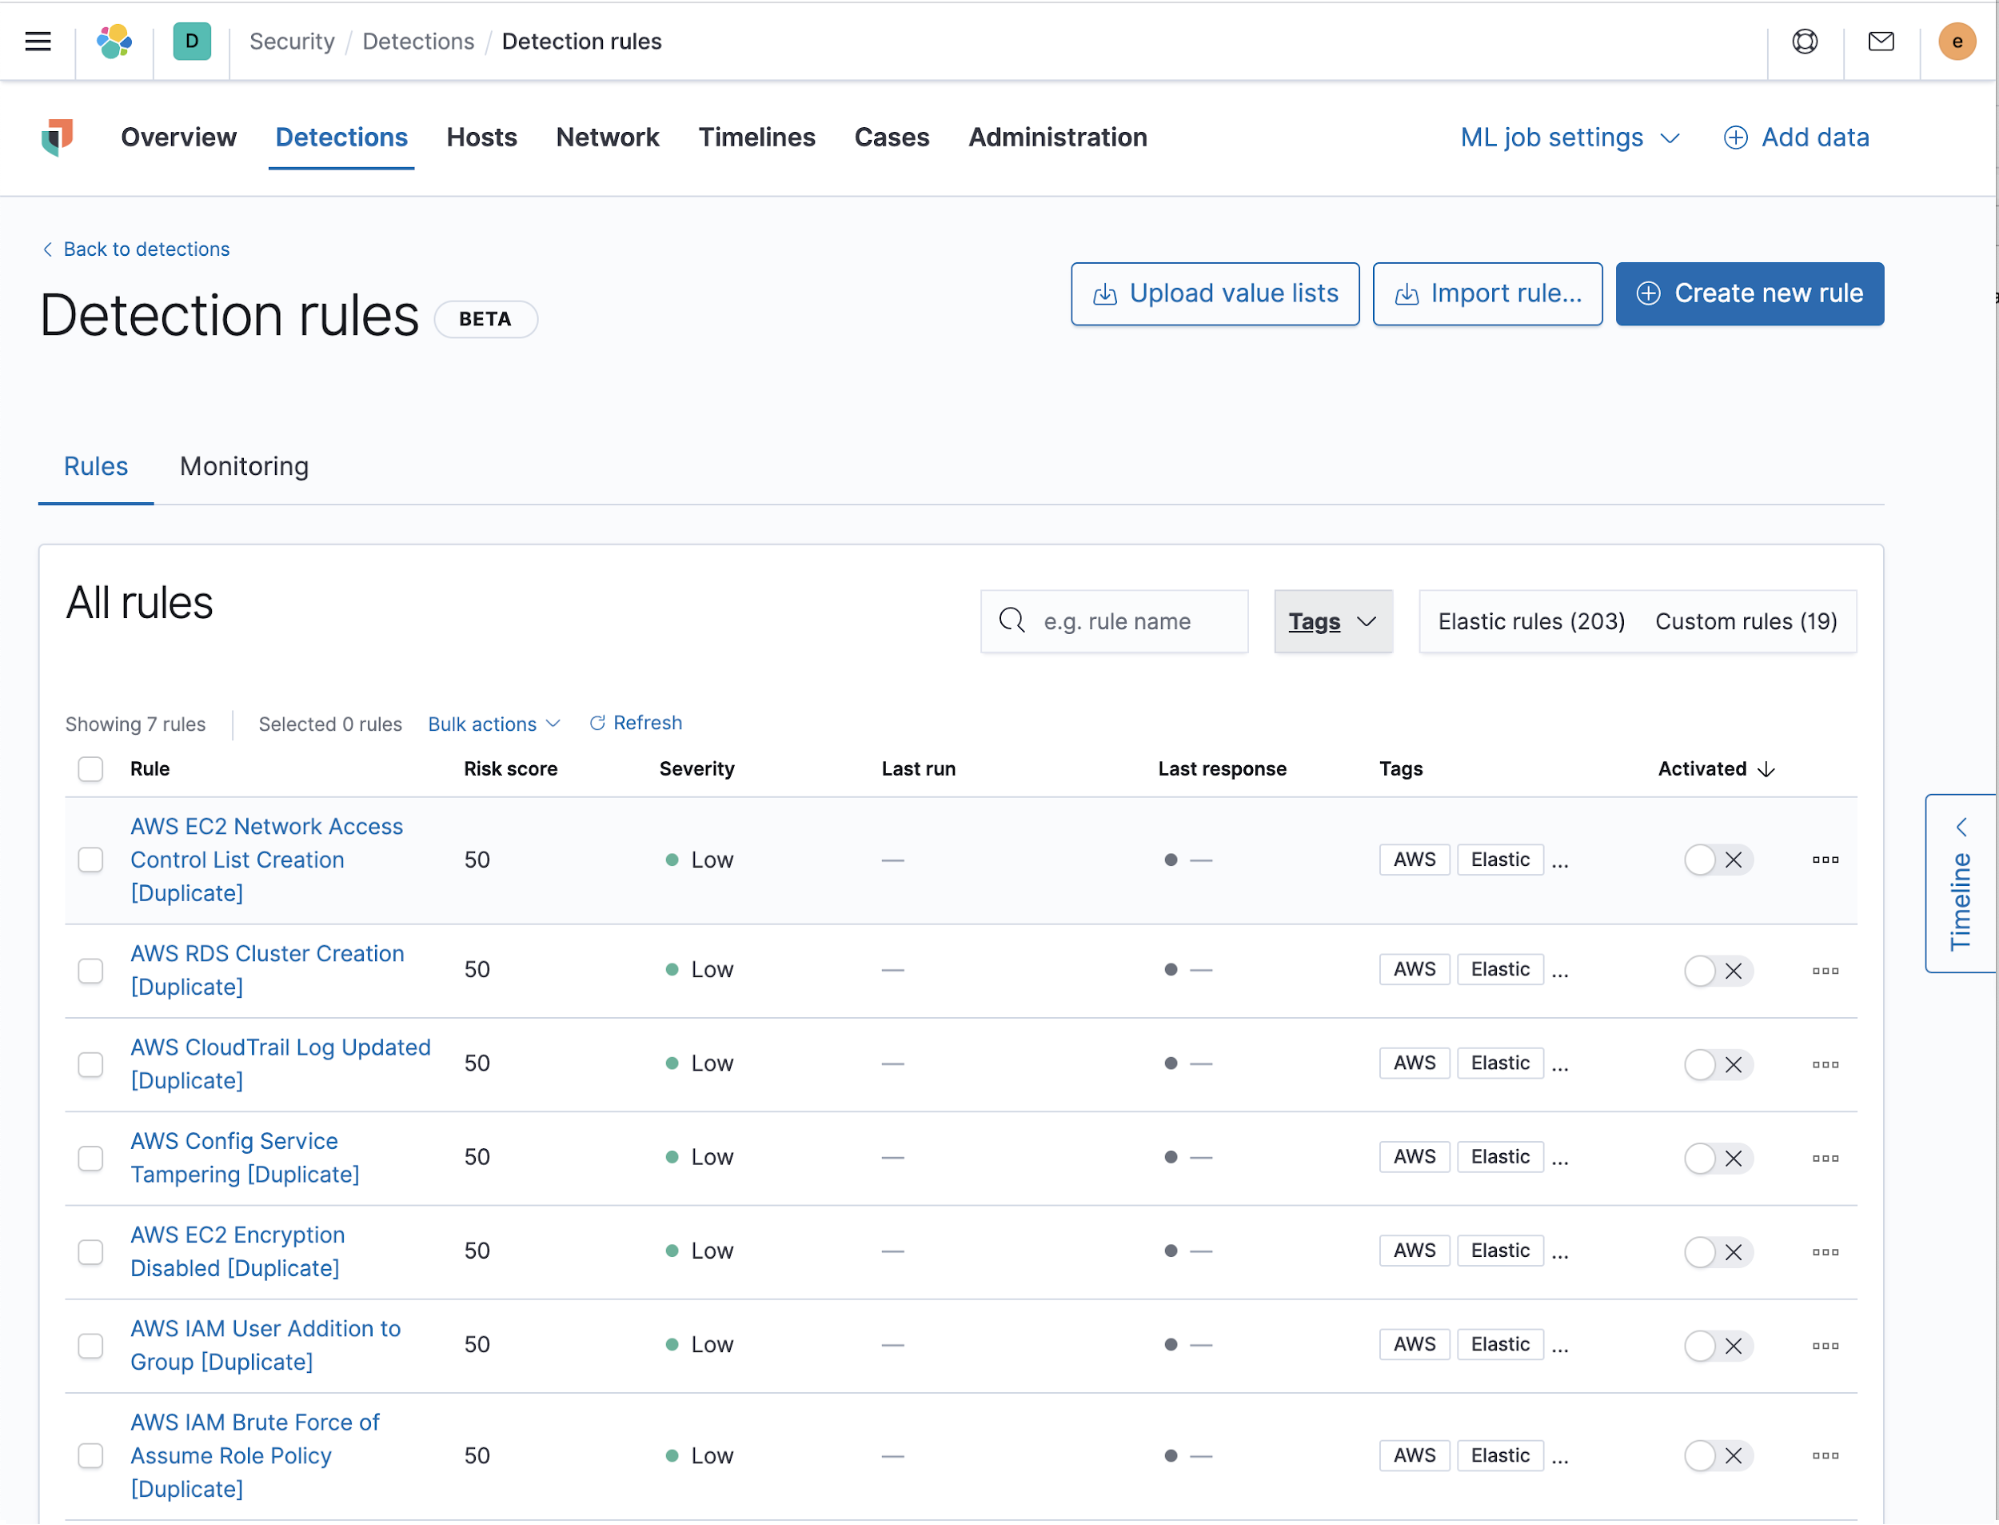The height and width of the screenshot is (1525, 1999).
Task: Click the Detections breadcrumb
Action: tap(418, 41)
